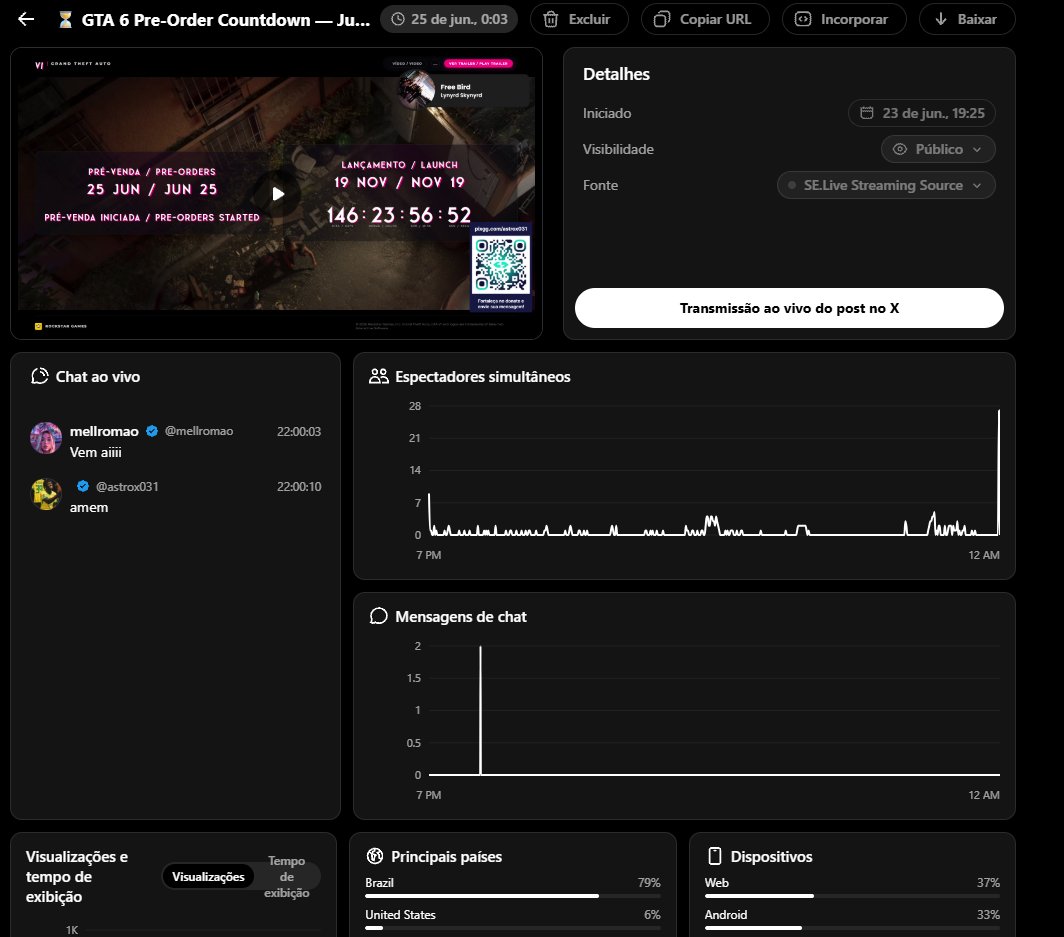Click the Chat ao vivo bubble icon
Image resolution: width=1064 pixels, height=937 pixels.
(x=40, y=376)
